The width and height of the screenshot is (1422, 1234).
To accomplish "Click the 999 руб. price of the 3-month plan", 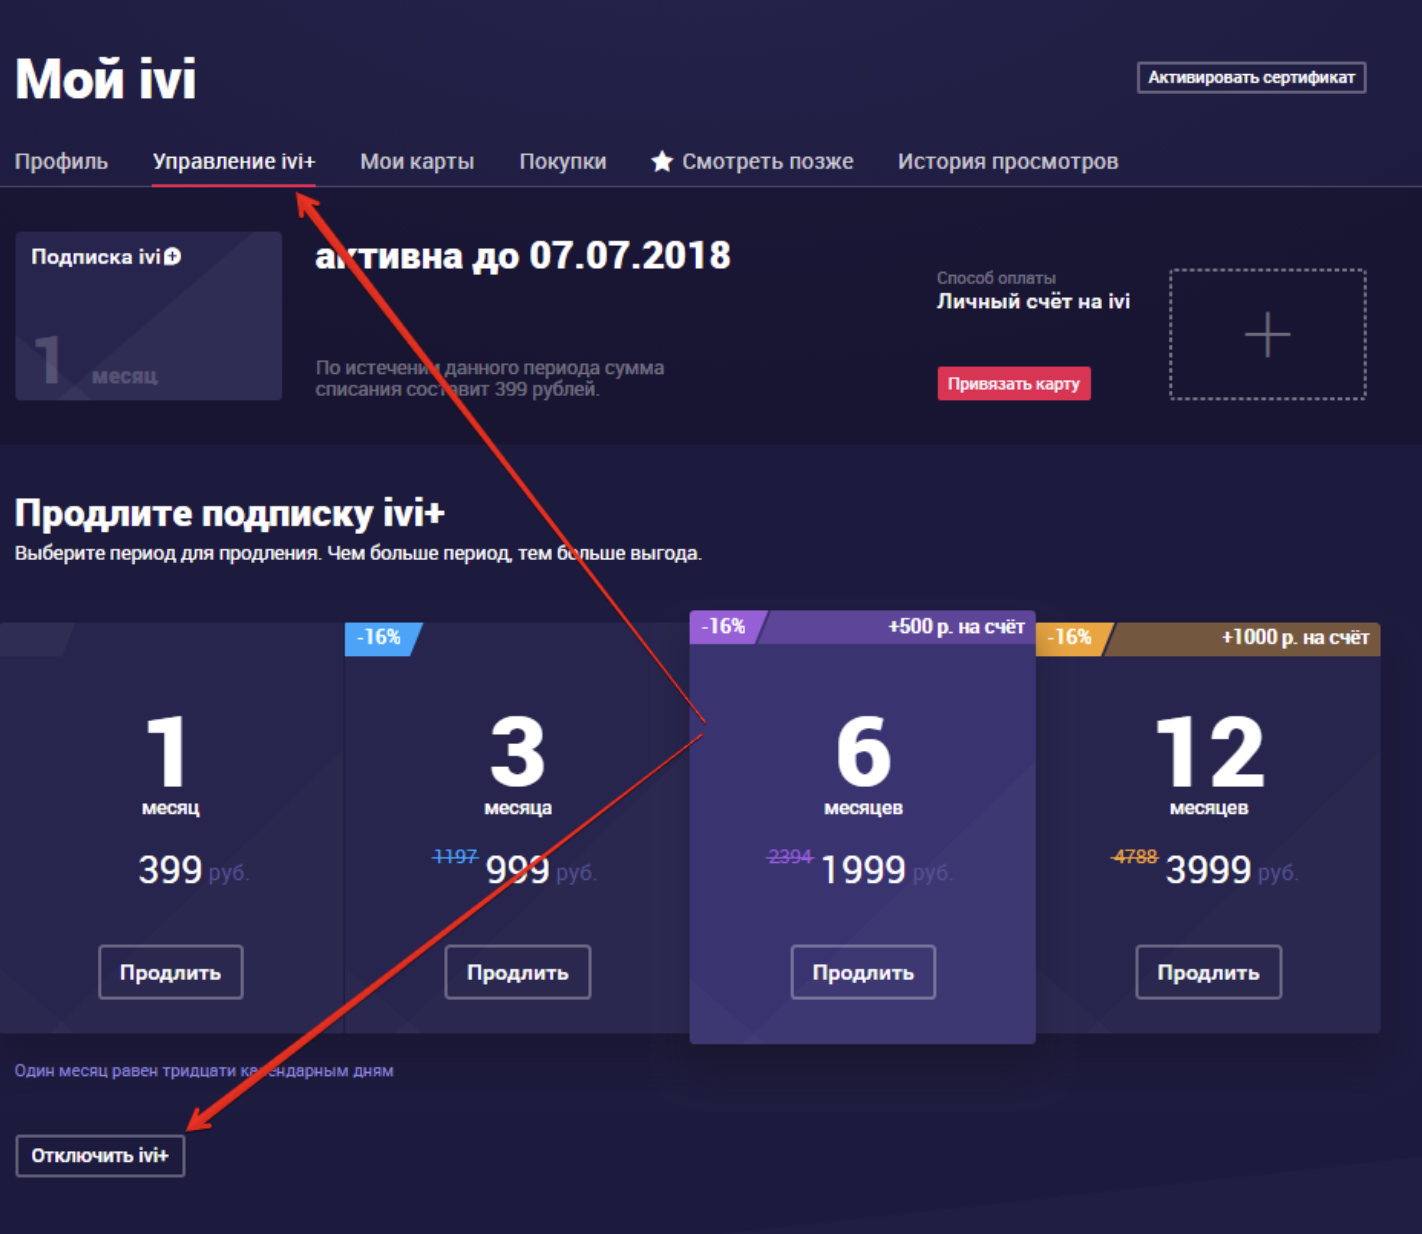I will 540,870.
